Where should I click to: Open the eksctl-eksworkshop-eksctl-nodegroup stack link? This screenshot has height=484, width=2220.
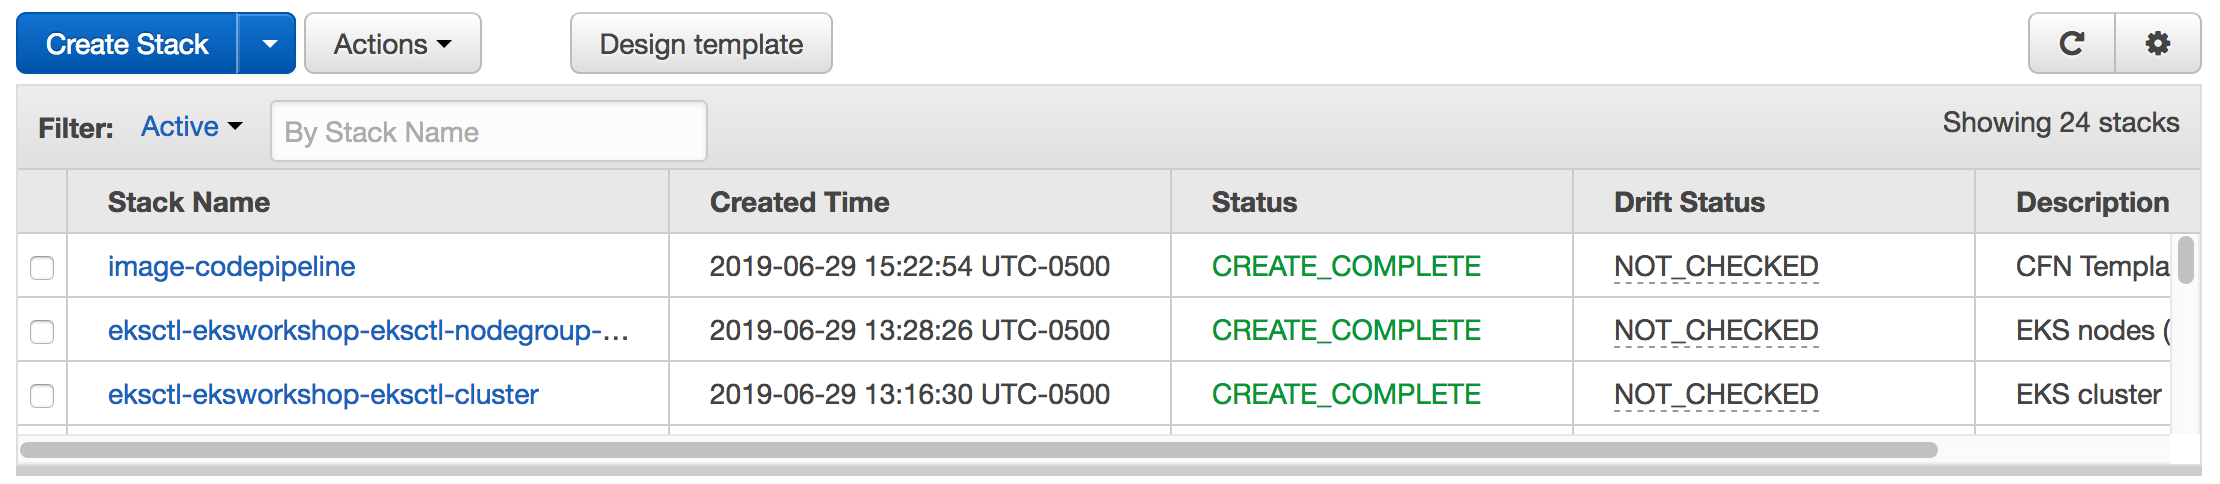[x=368, y=331]
